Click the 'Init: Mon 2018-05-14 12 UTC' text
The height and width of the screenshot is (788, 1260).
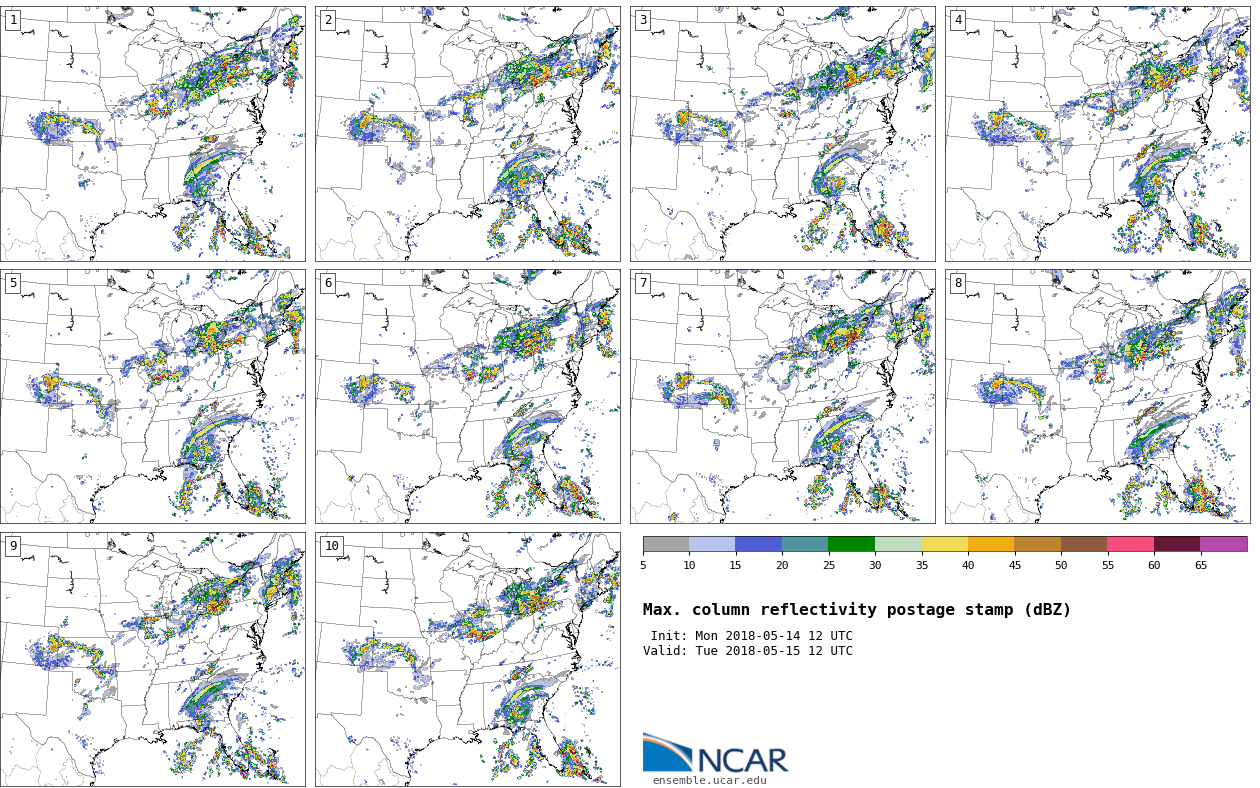[752, 636]
